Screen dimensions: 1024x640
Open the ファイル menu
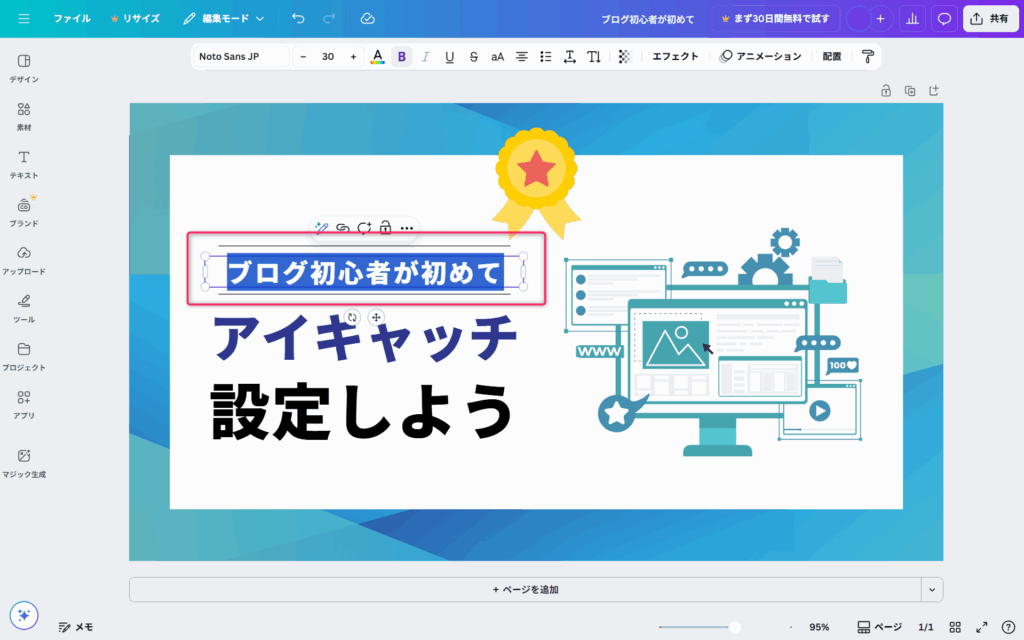71,18
